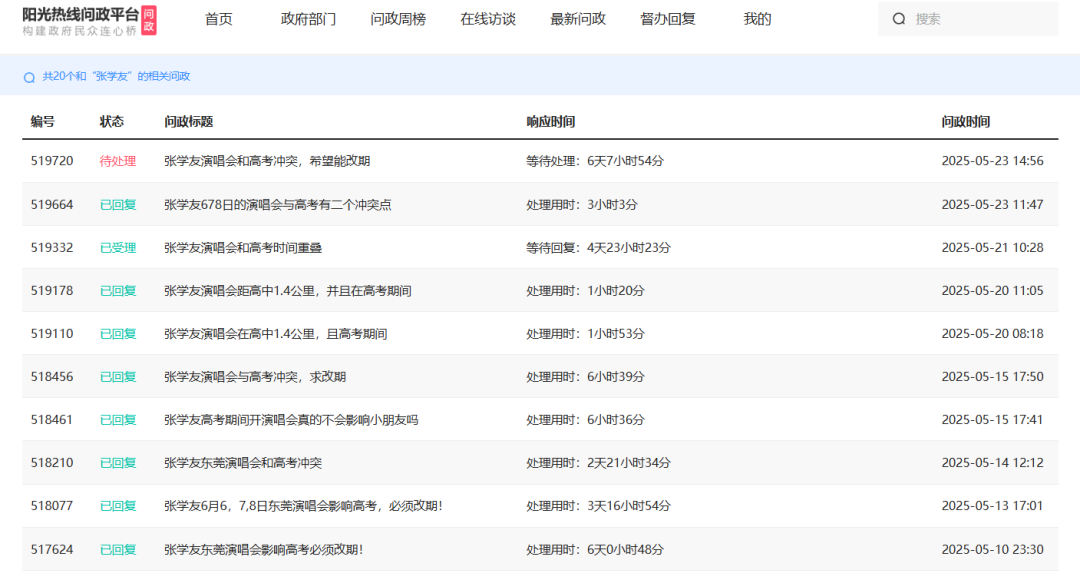The width and height of the screenshot is (1080, 580).
Task: Open inquiry 张学友678日的演唱会与高考有二个冲突点
Action: (278, 205)
